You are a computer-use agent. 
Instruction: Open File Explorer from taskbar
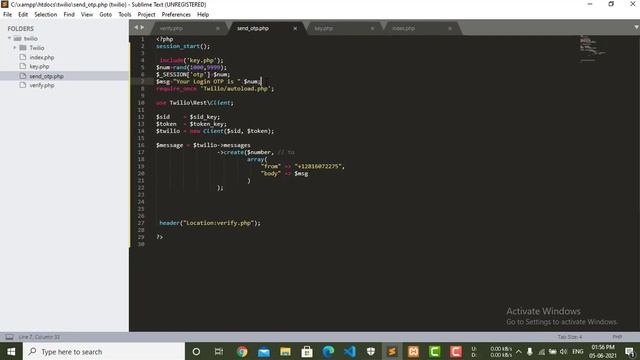coord(285,351)
